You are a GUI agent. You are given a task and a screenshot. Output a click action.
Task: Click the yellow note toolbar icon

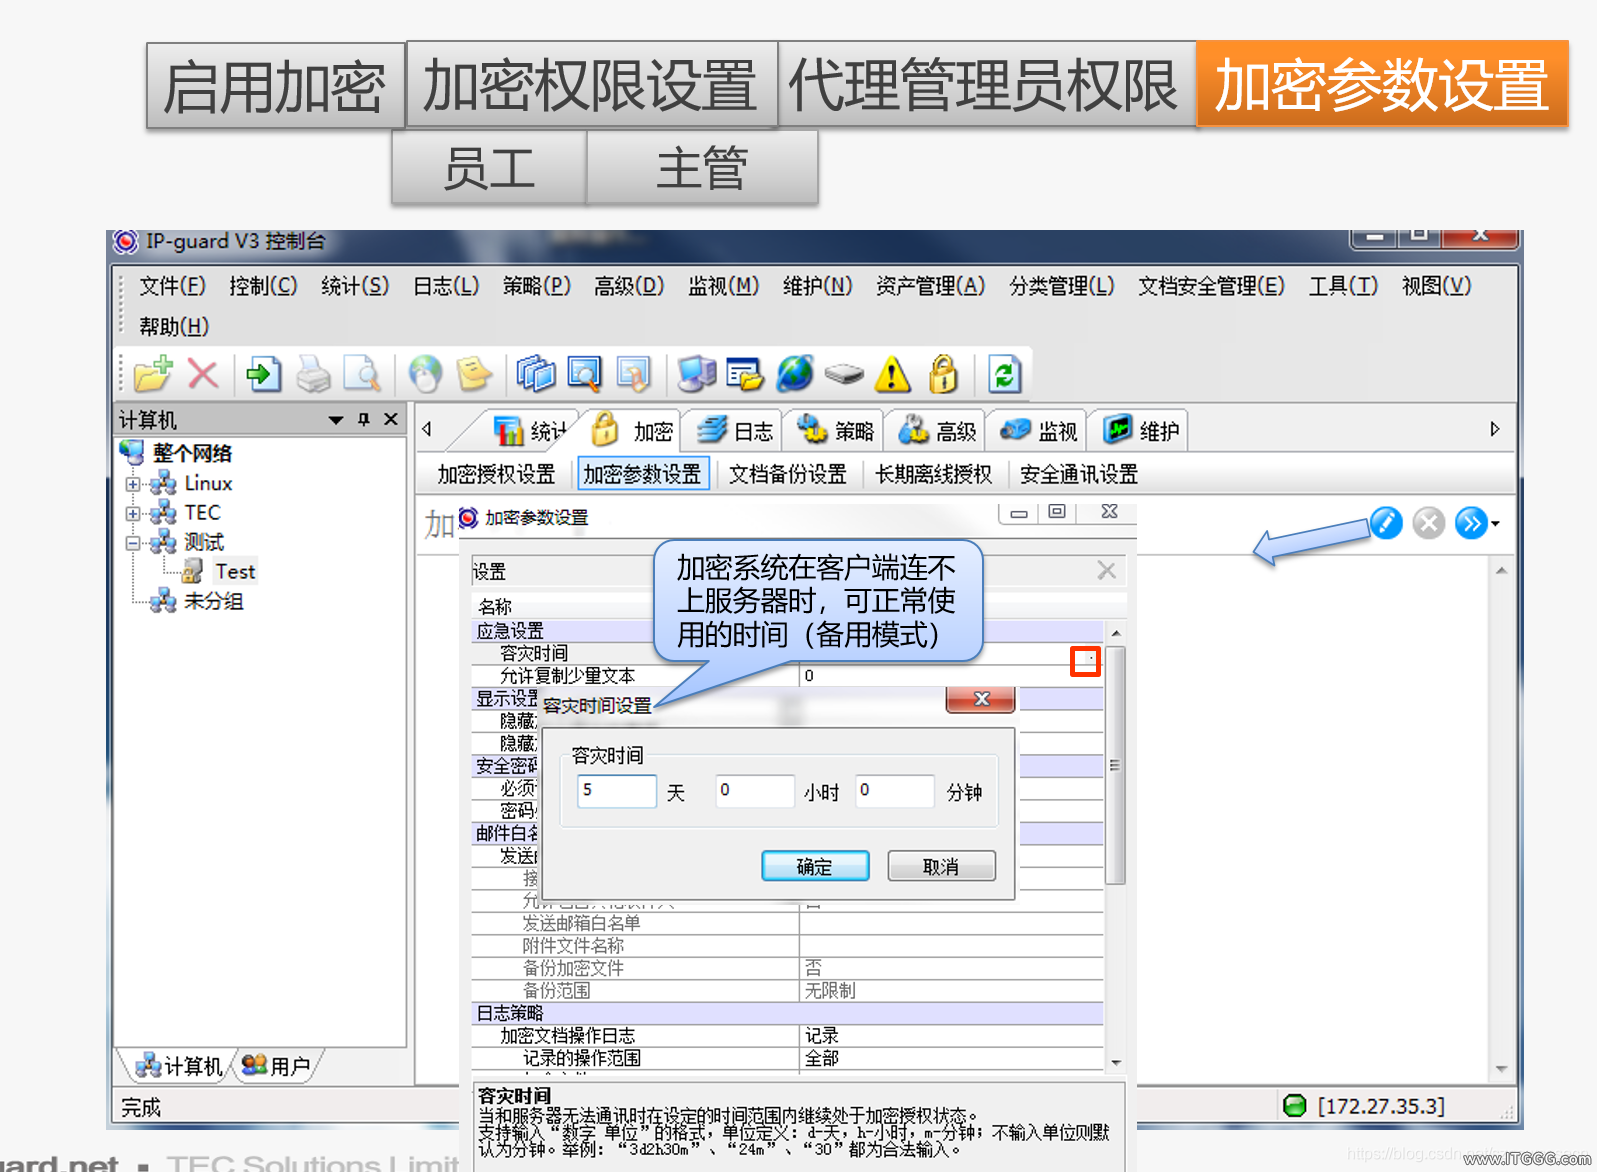tap(474, 375)
